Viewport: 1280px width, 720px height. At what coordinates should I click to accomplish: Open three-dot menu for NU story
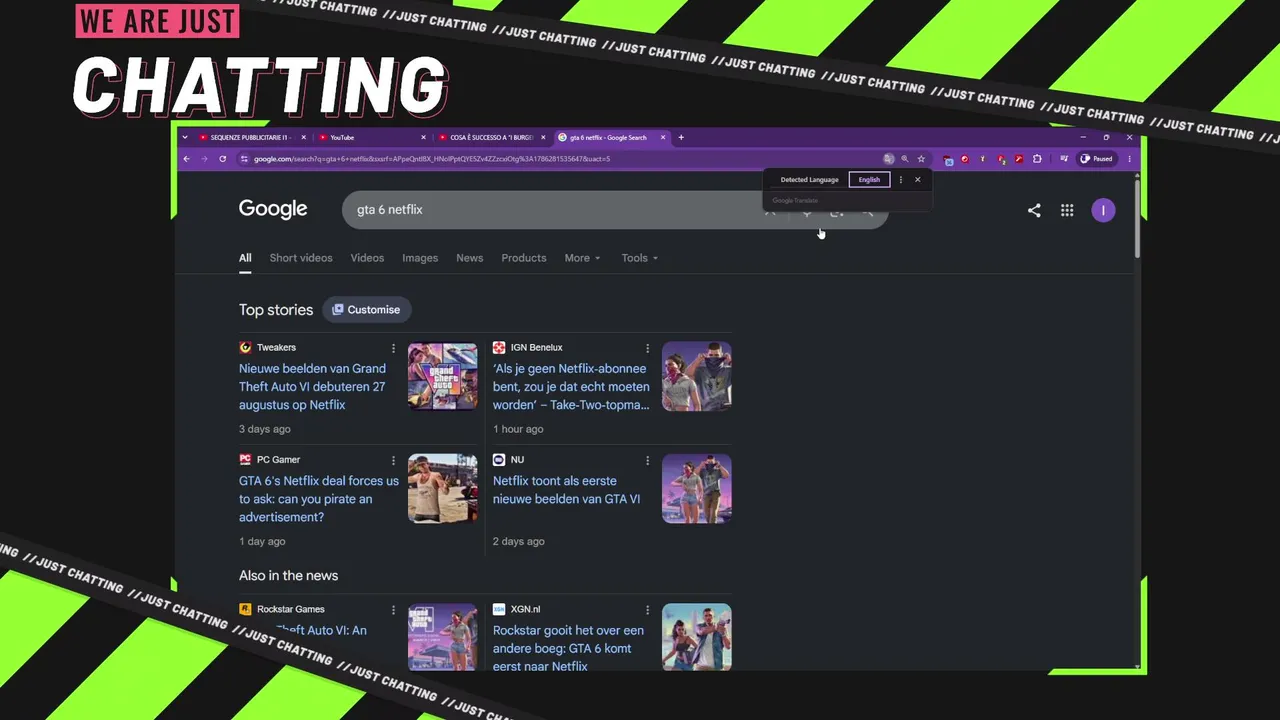click(647, 460)
